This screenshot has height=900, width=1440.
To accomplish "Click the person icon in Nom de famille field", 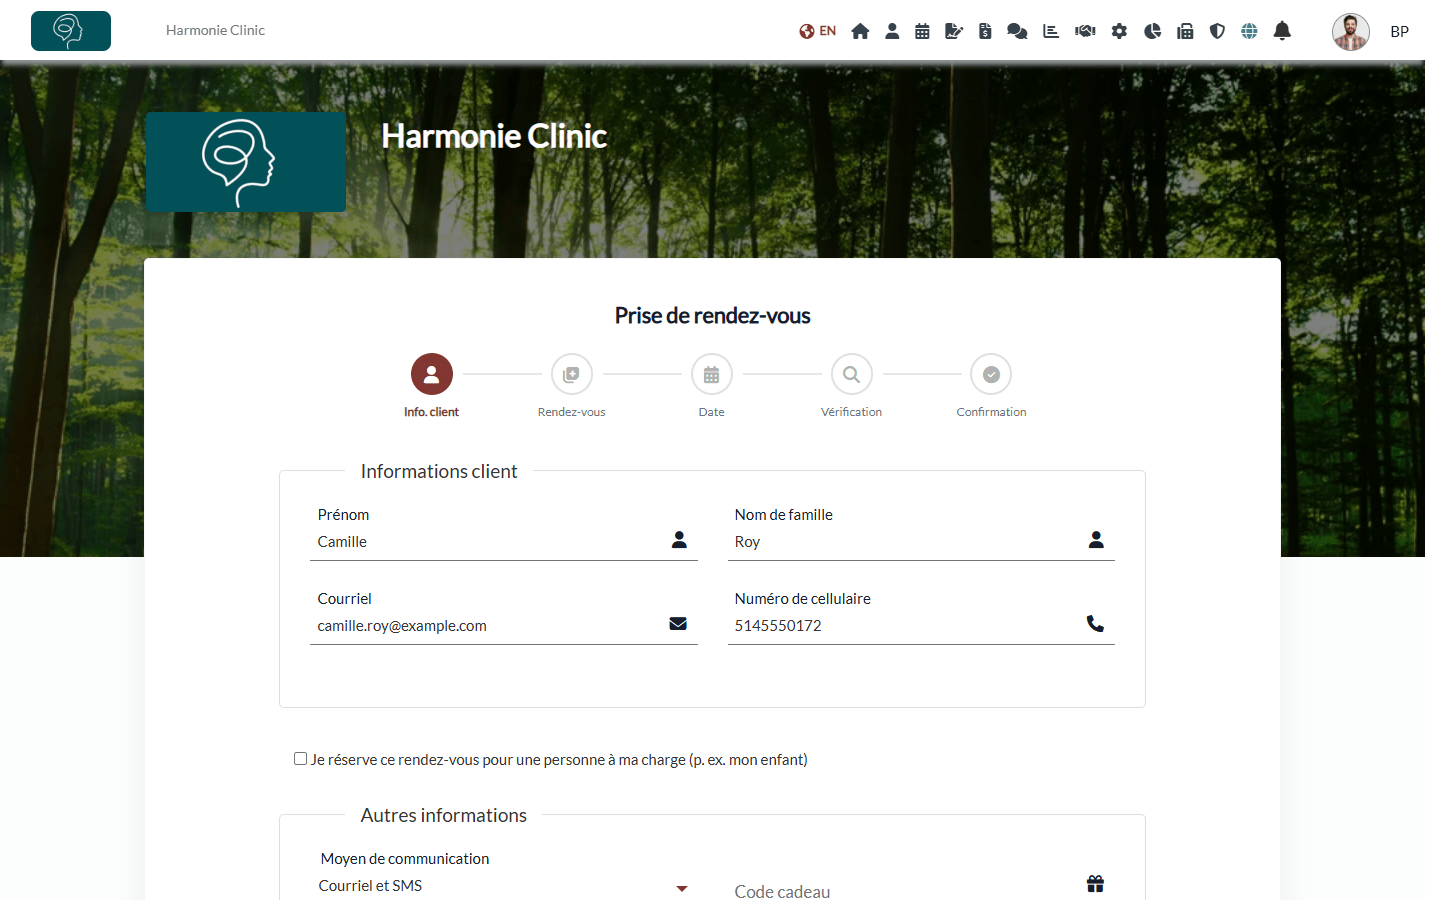I will click(1096, 540).
